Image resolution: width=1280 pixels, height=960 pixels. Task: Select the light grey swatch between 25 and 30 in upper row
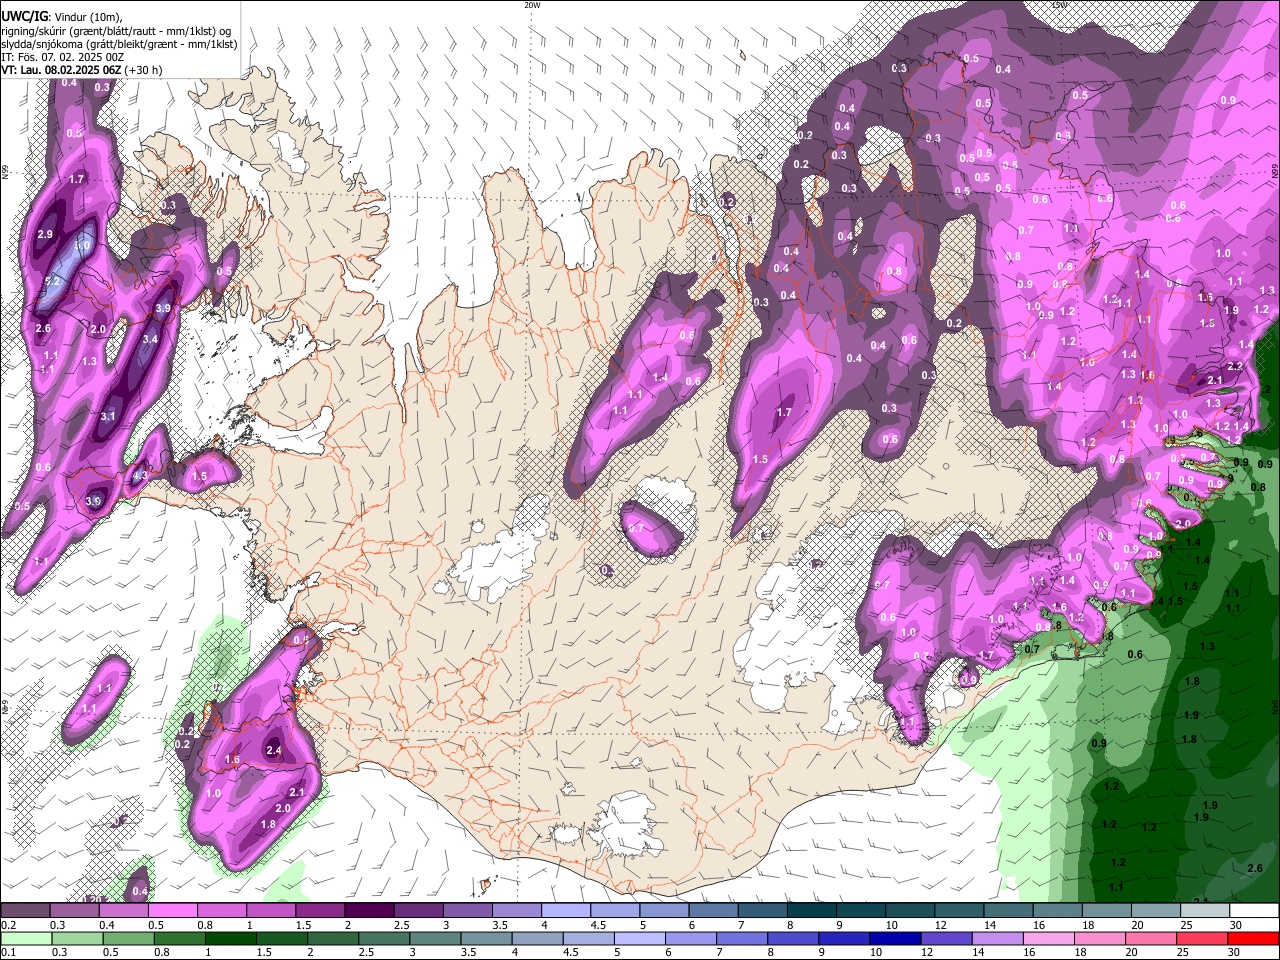click(1204, 911)
